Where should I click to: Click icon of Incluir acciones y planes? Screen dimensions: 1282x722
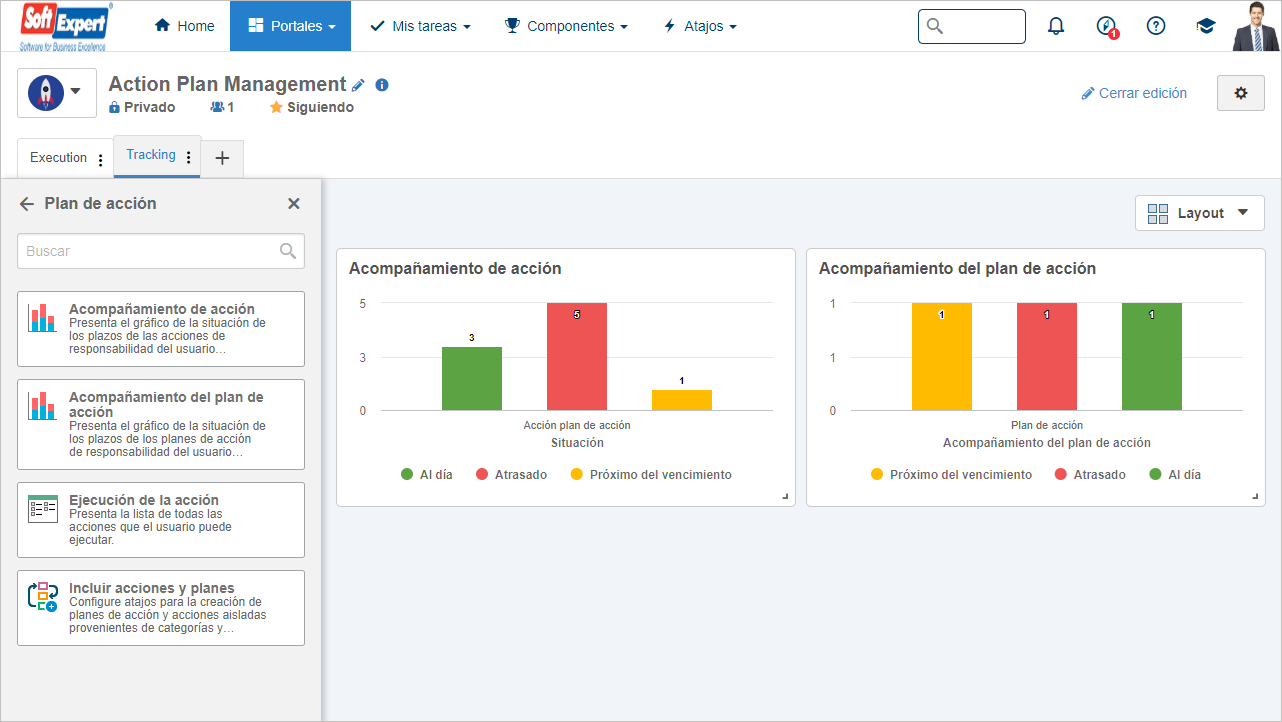43,597
